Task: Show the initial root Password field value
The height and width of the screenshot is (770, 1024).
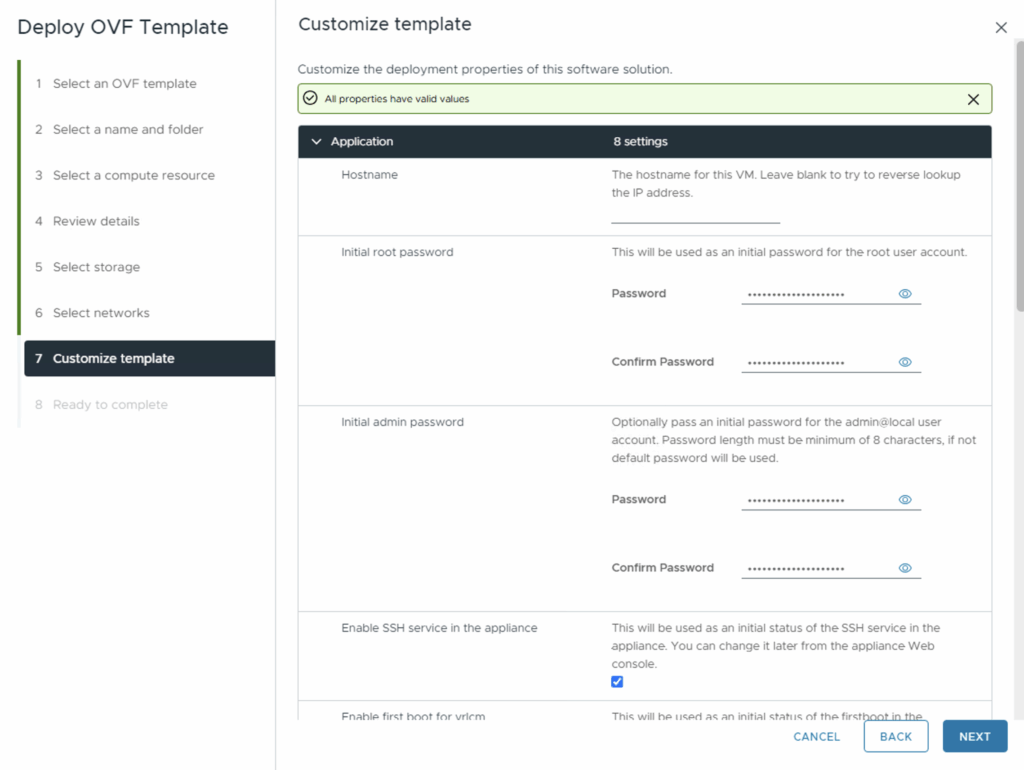Action: coord(905,294)
